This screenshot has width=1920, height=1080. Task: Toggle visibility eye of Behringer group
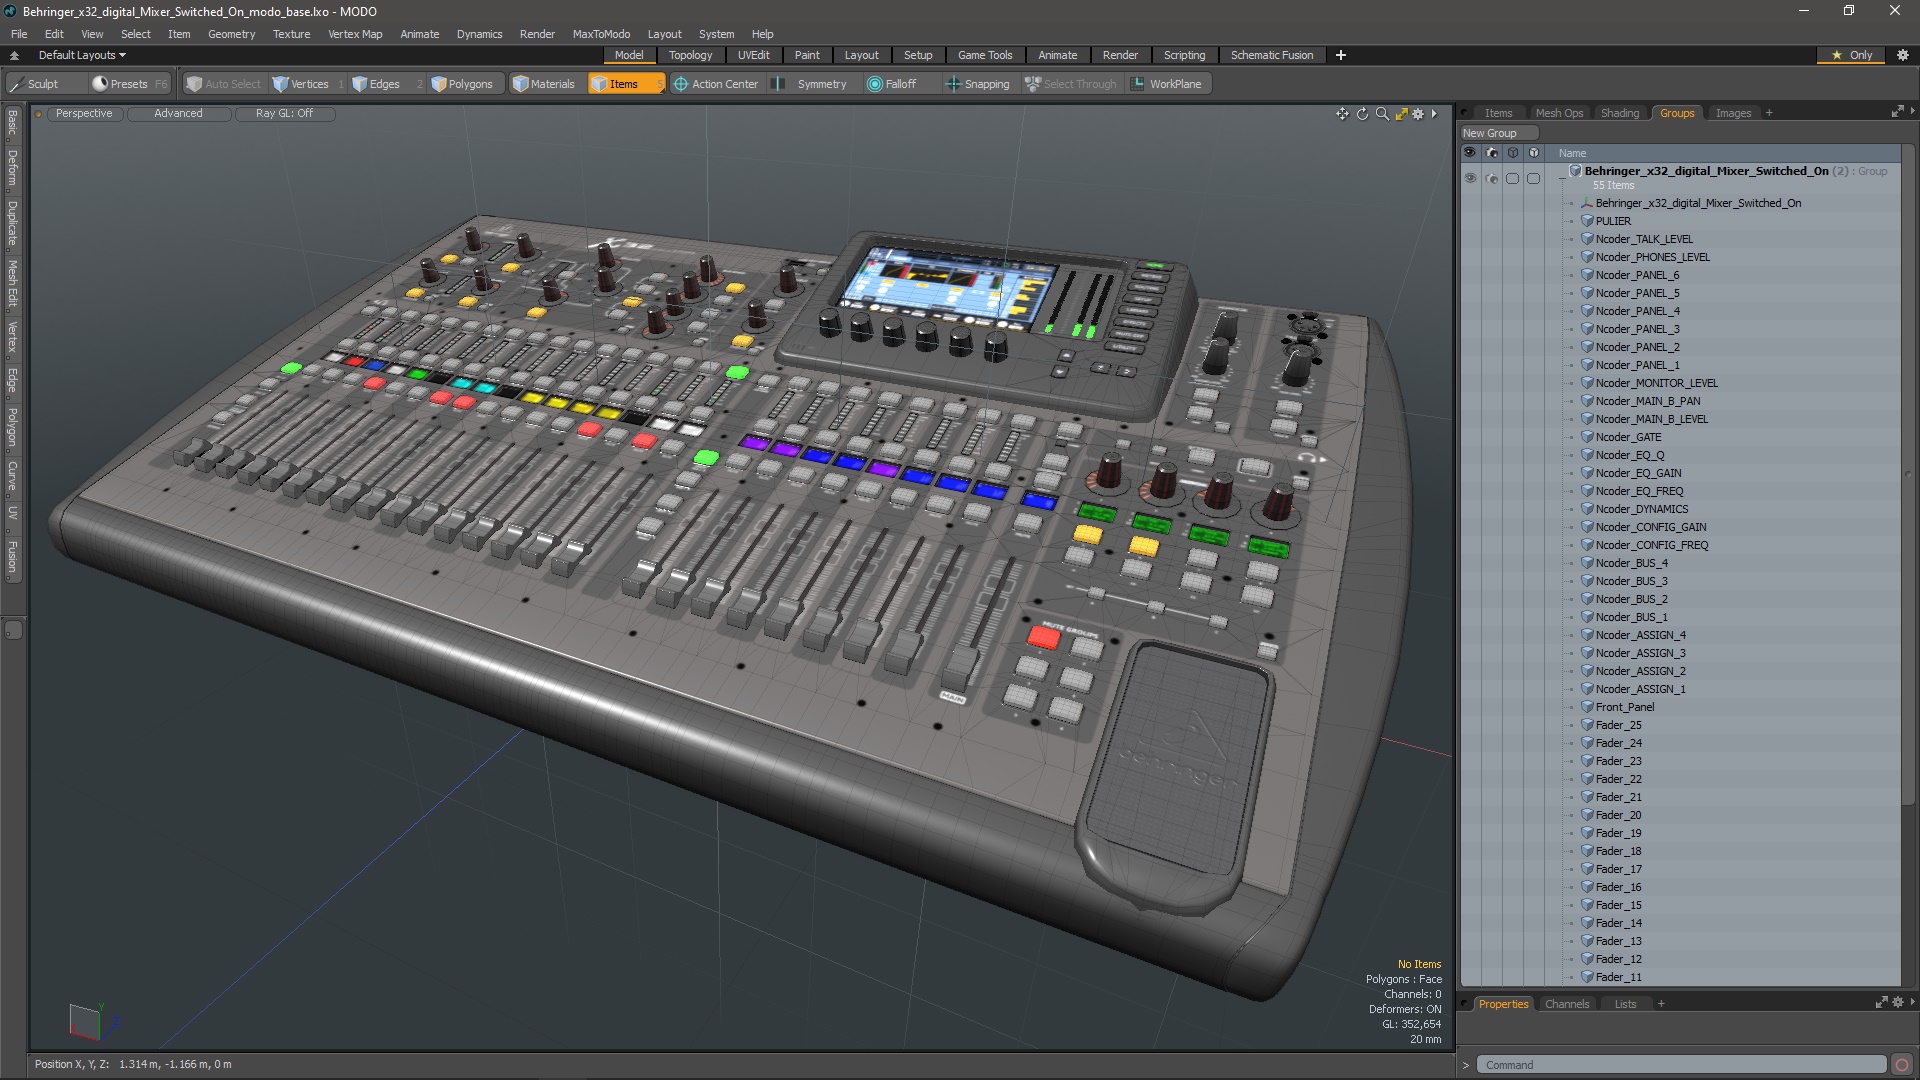pos(1470,178)
